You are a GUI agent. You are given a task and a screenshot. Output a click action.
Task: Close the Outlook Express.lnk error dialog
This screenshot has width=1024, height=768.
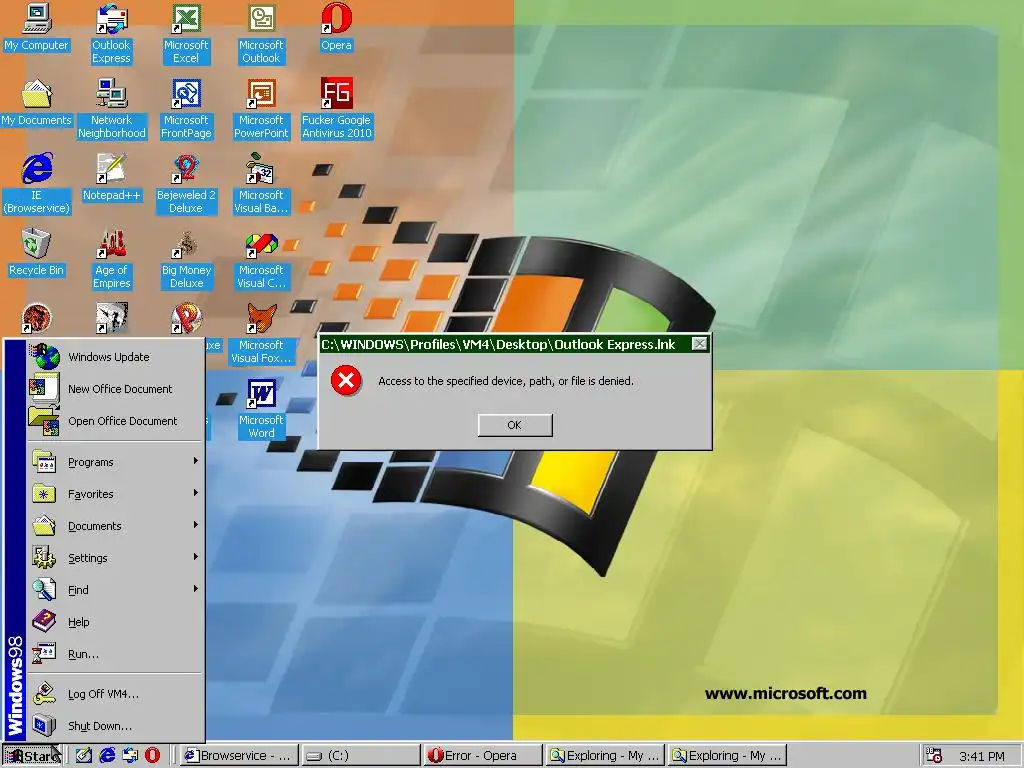699,344
